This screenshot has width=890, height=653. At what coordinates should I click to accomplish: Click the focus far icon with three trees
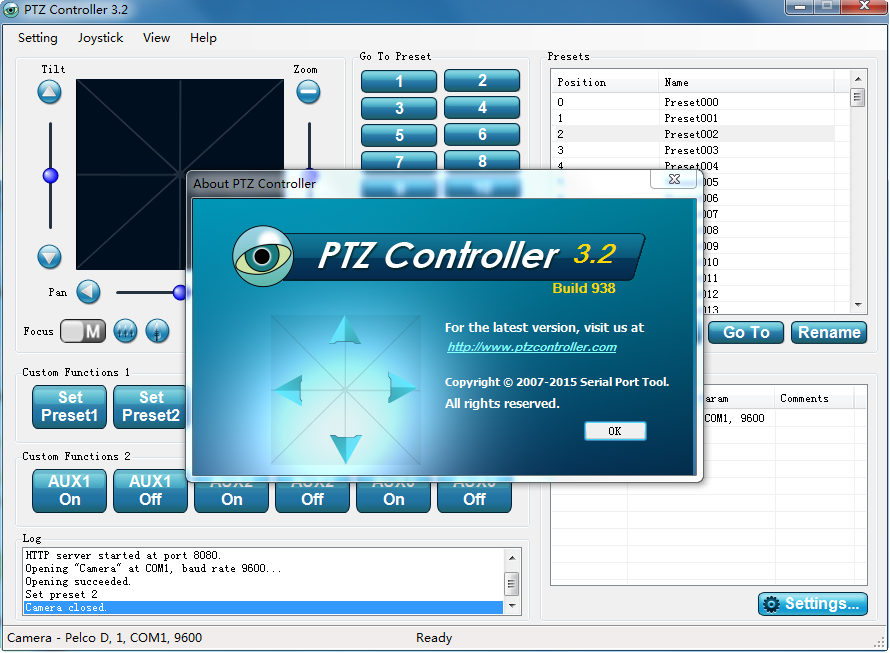[x=125, y=330]
